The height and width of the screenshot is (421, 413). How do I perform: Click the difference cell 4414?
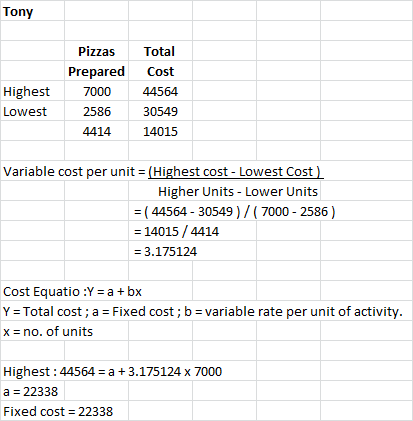[97, 131]
